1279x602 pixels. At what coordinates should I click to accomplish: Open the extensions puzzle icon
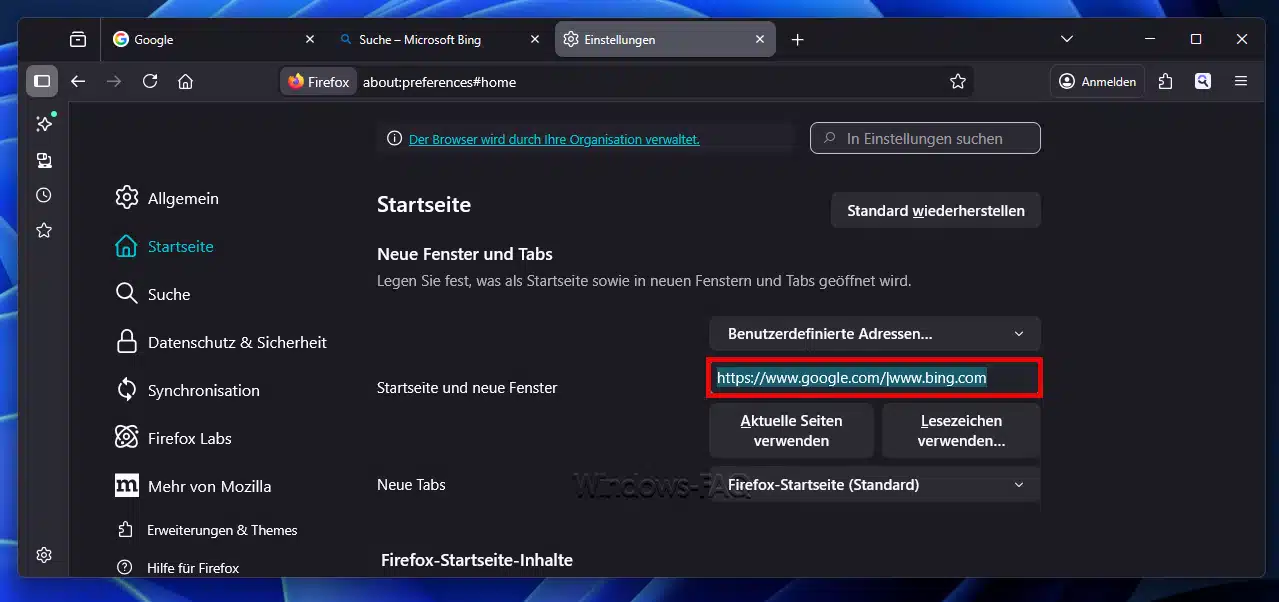click(1165, 81)
